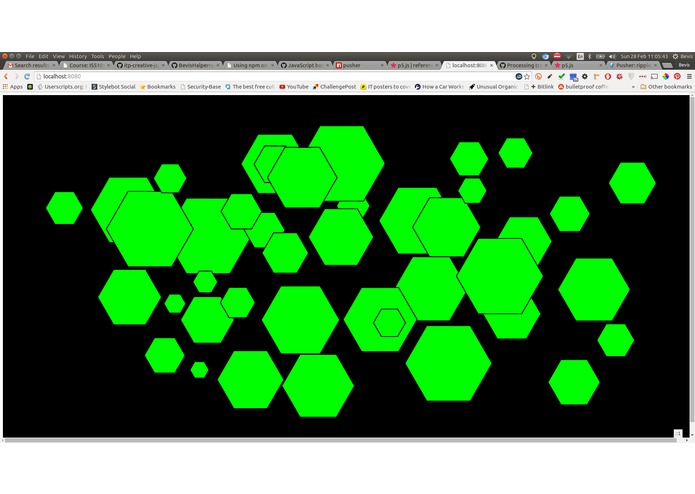Open the How a Car Works bookmark
The width and height of the screenshot is (695, 494).
point(439,87)
